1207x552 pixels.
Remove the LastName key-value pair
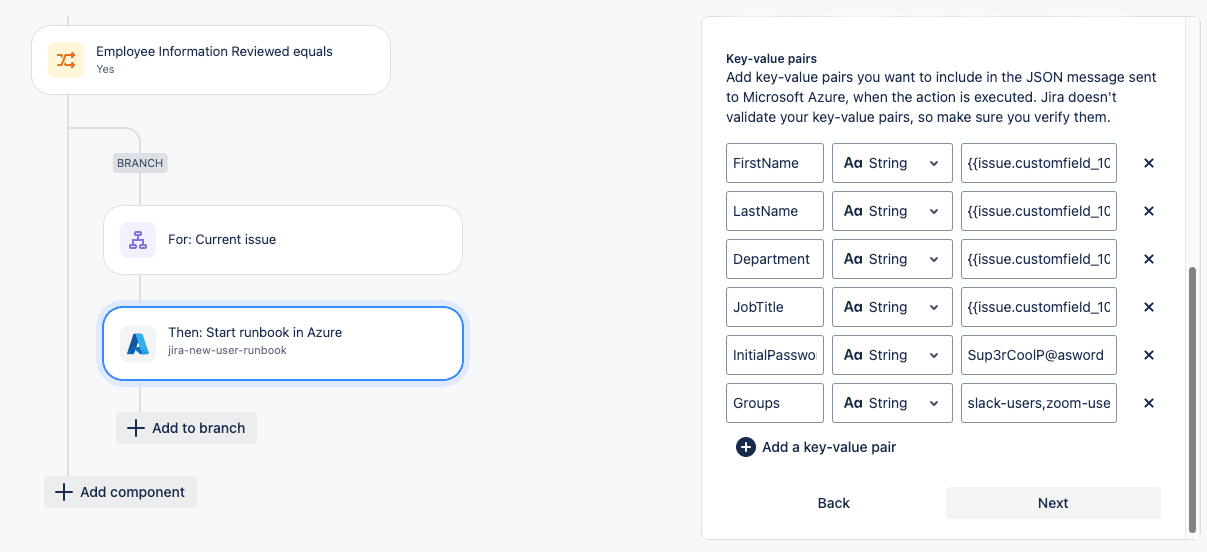[1149, 211]
